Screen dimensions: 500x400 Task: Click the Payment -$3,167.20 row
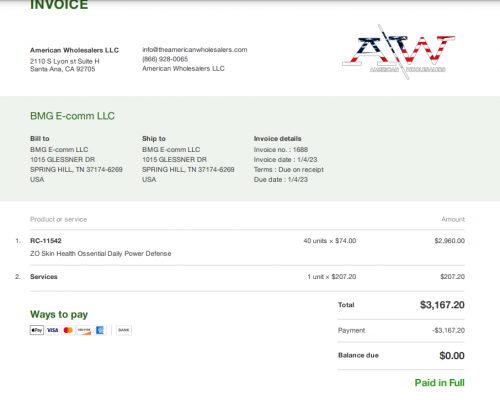pyautogui.click(x=401, y=330)
